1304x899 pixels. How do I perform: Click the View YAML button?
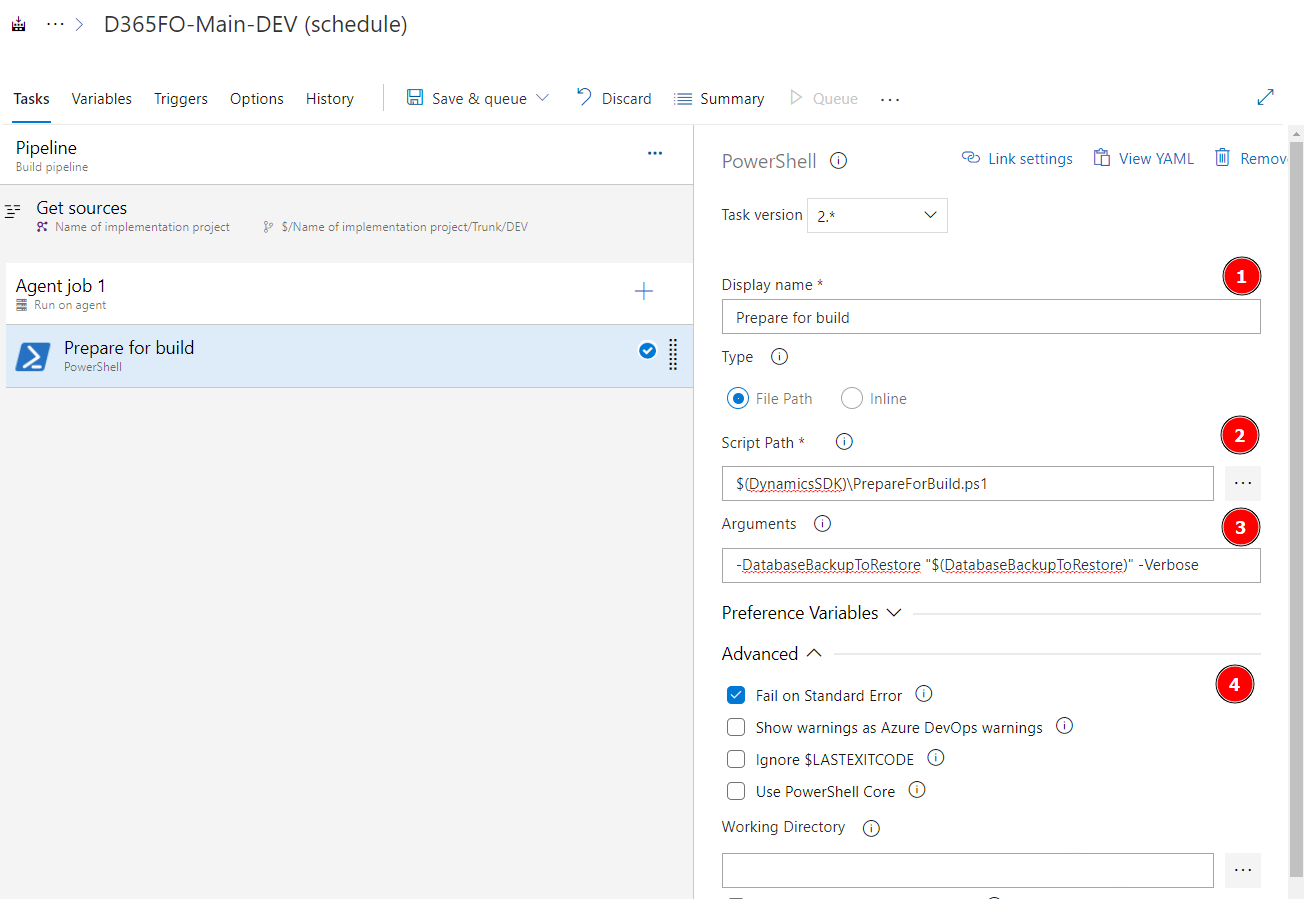(x=1143, y=158)
